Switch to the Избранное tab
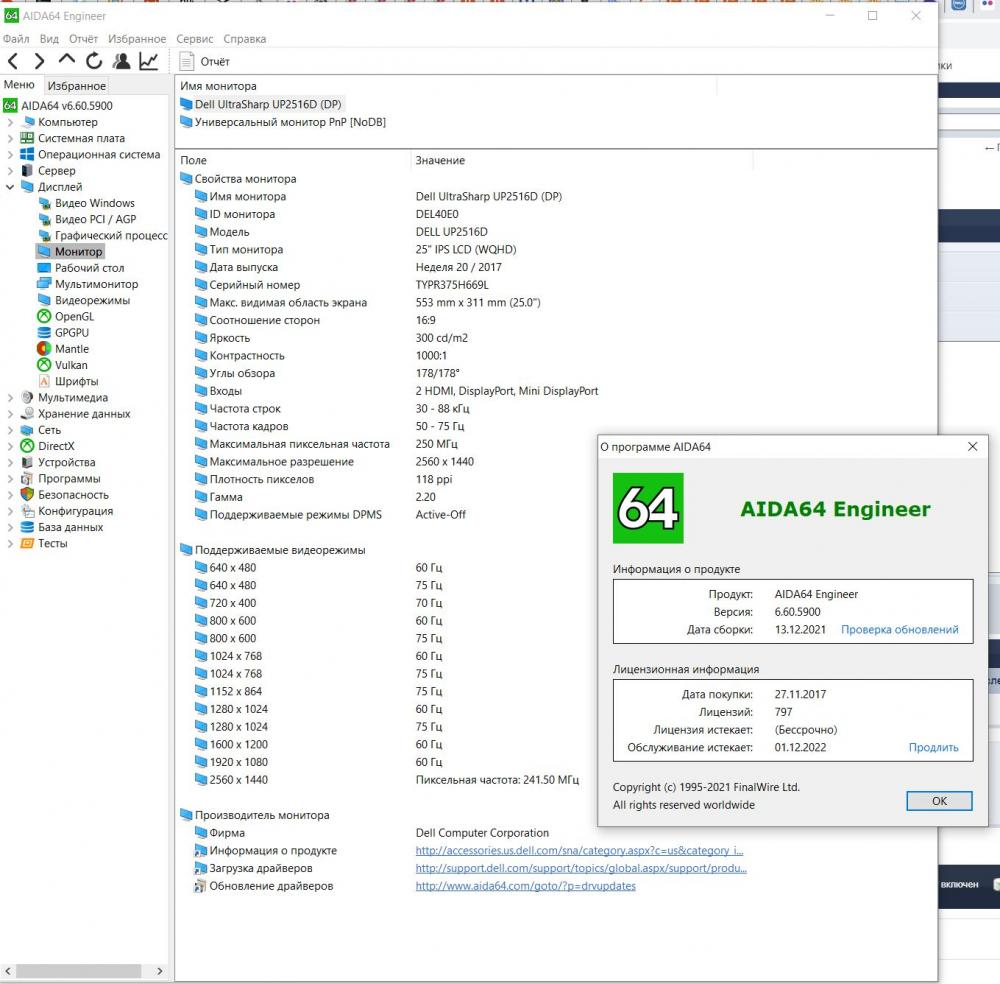The width and height of the screenshot is (1000, 984). pos(77,85)
